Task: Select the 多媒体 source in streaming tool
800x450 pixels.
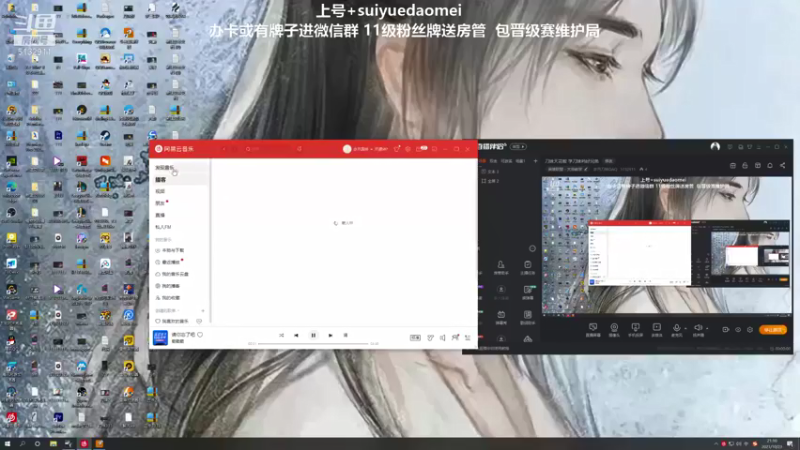Action: (657, 330)
